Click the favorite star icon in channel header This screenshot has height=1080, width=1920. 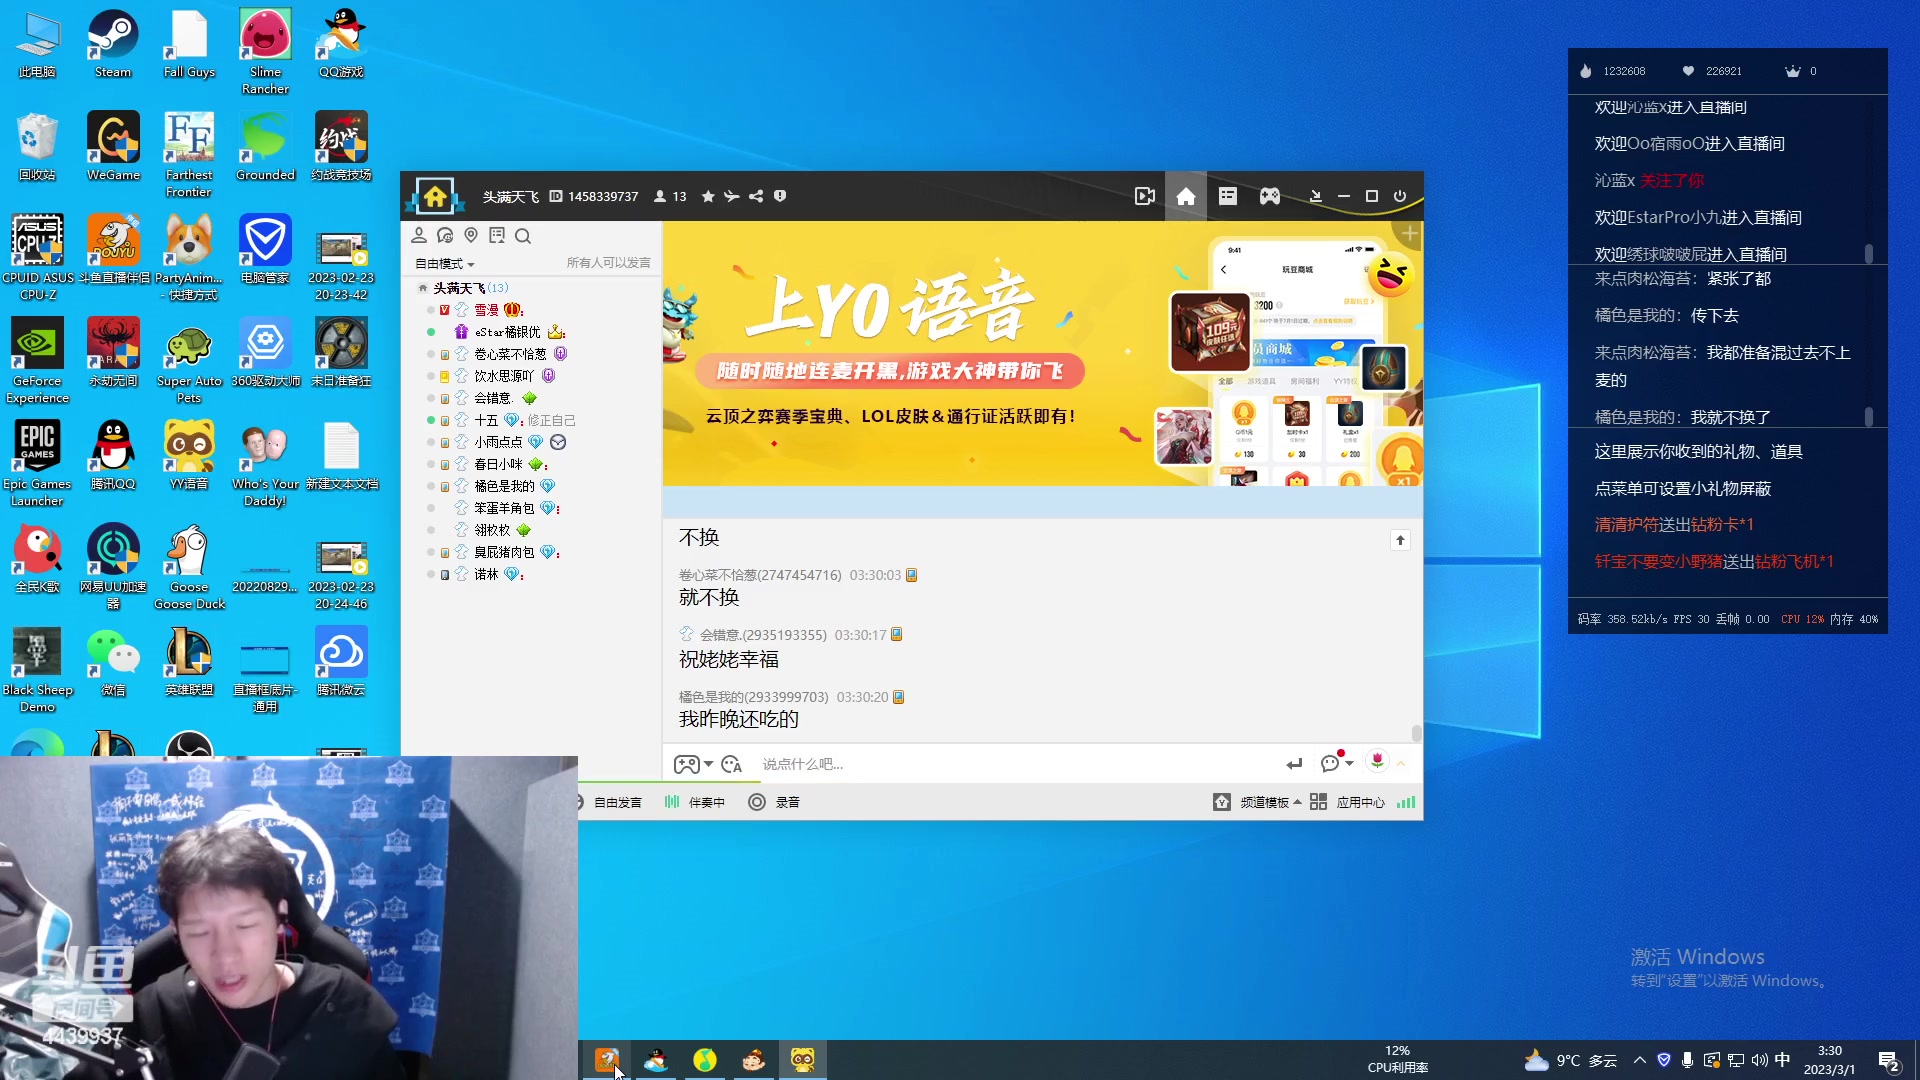708,197
